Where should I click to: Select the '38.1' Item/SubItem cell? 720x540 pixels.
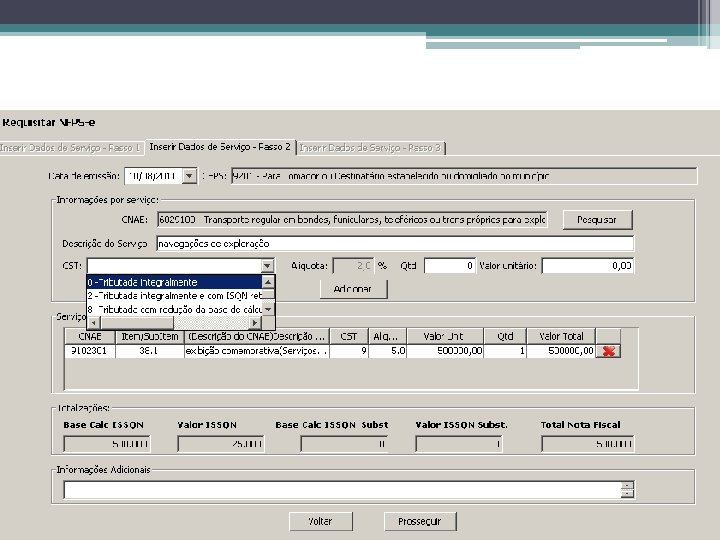click(x=150, y=351)
